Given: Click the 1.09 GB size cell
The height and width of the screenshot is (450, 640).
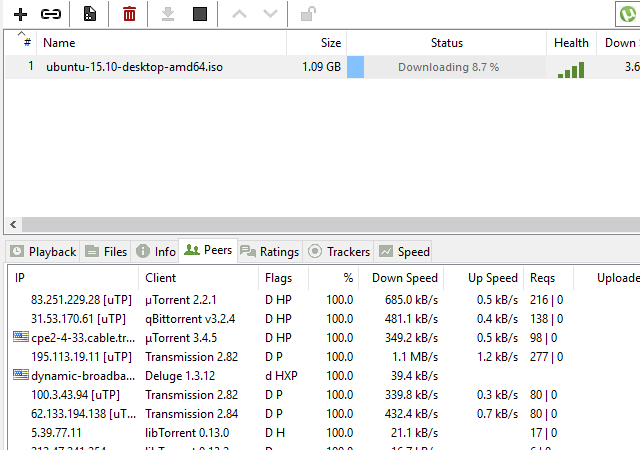Looking at the screenshot, I should point(321,67).
